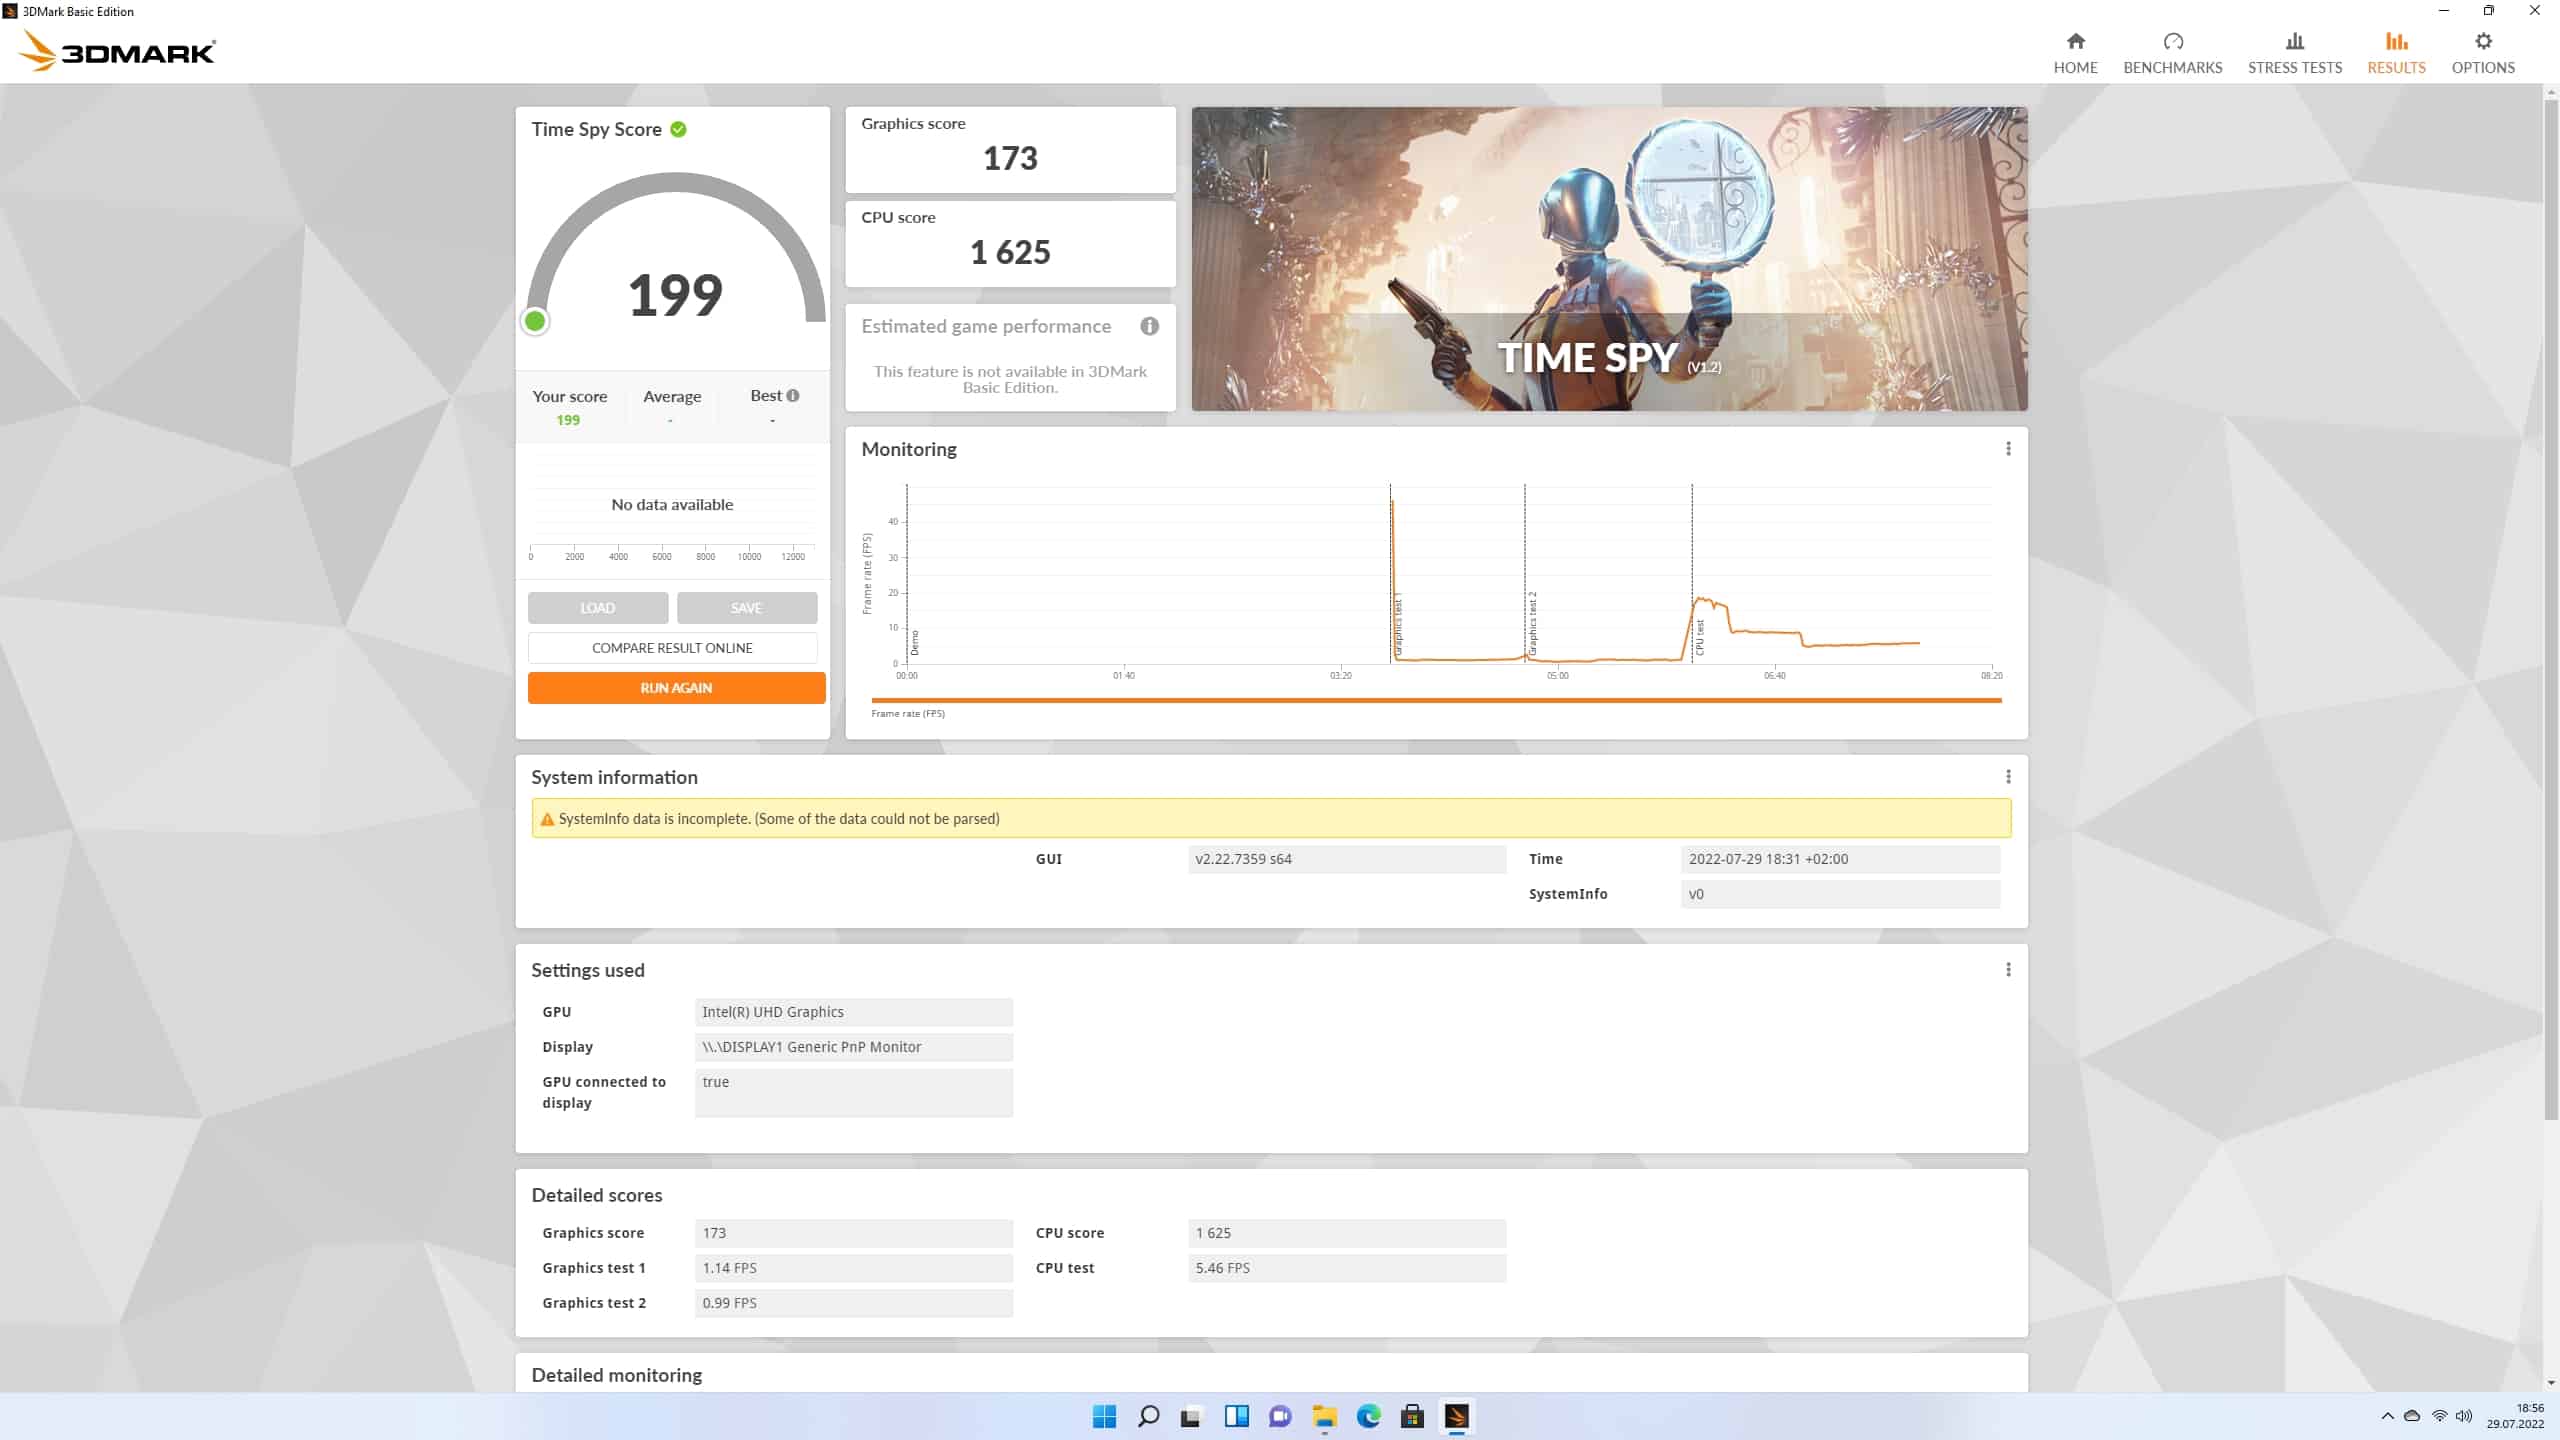Click the Load button

pos(597,608)
